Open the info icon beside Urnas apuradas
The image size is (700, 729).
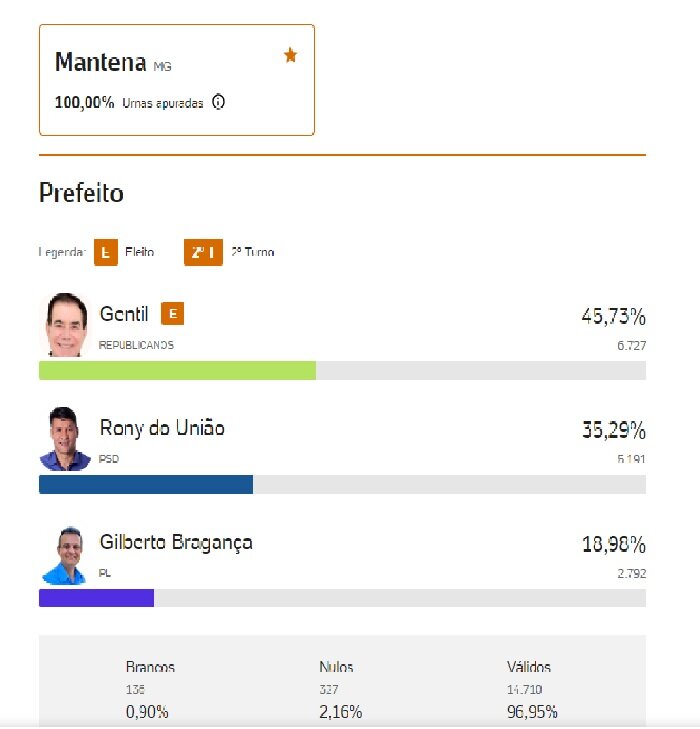point(218,102)
